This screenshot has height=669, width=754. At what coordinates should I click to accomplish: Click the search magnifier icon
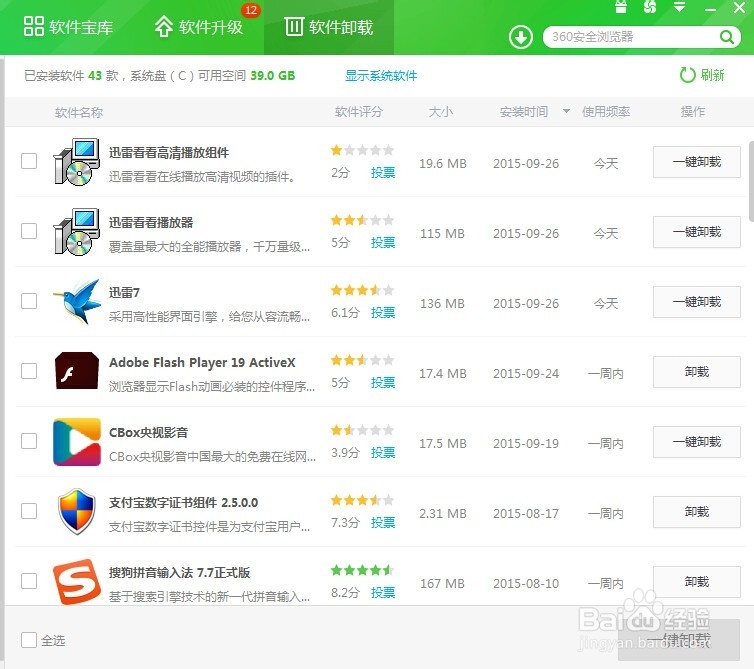[727, 37]
